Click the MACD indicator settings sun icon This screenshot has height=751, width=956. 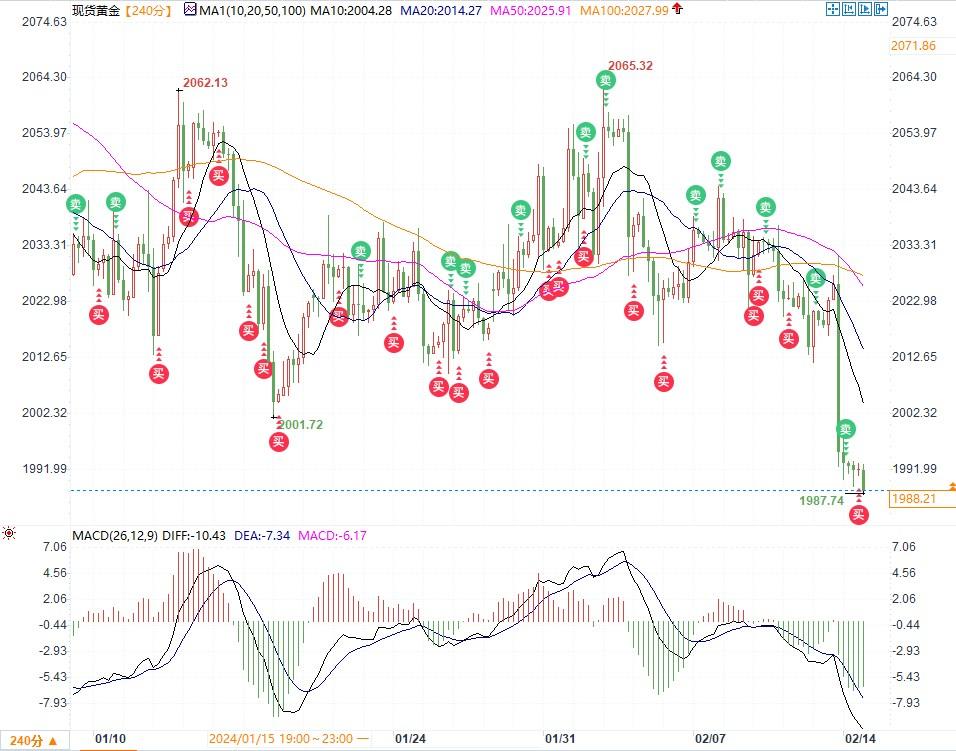[x=10, y=535]
